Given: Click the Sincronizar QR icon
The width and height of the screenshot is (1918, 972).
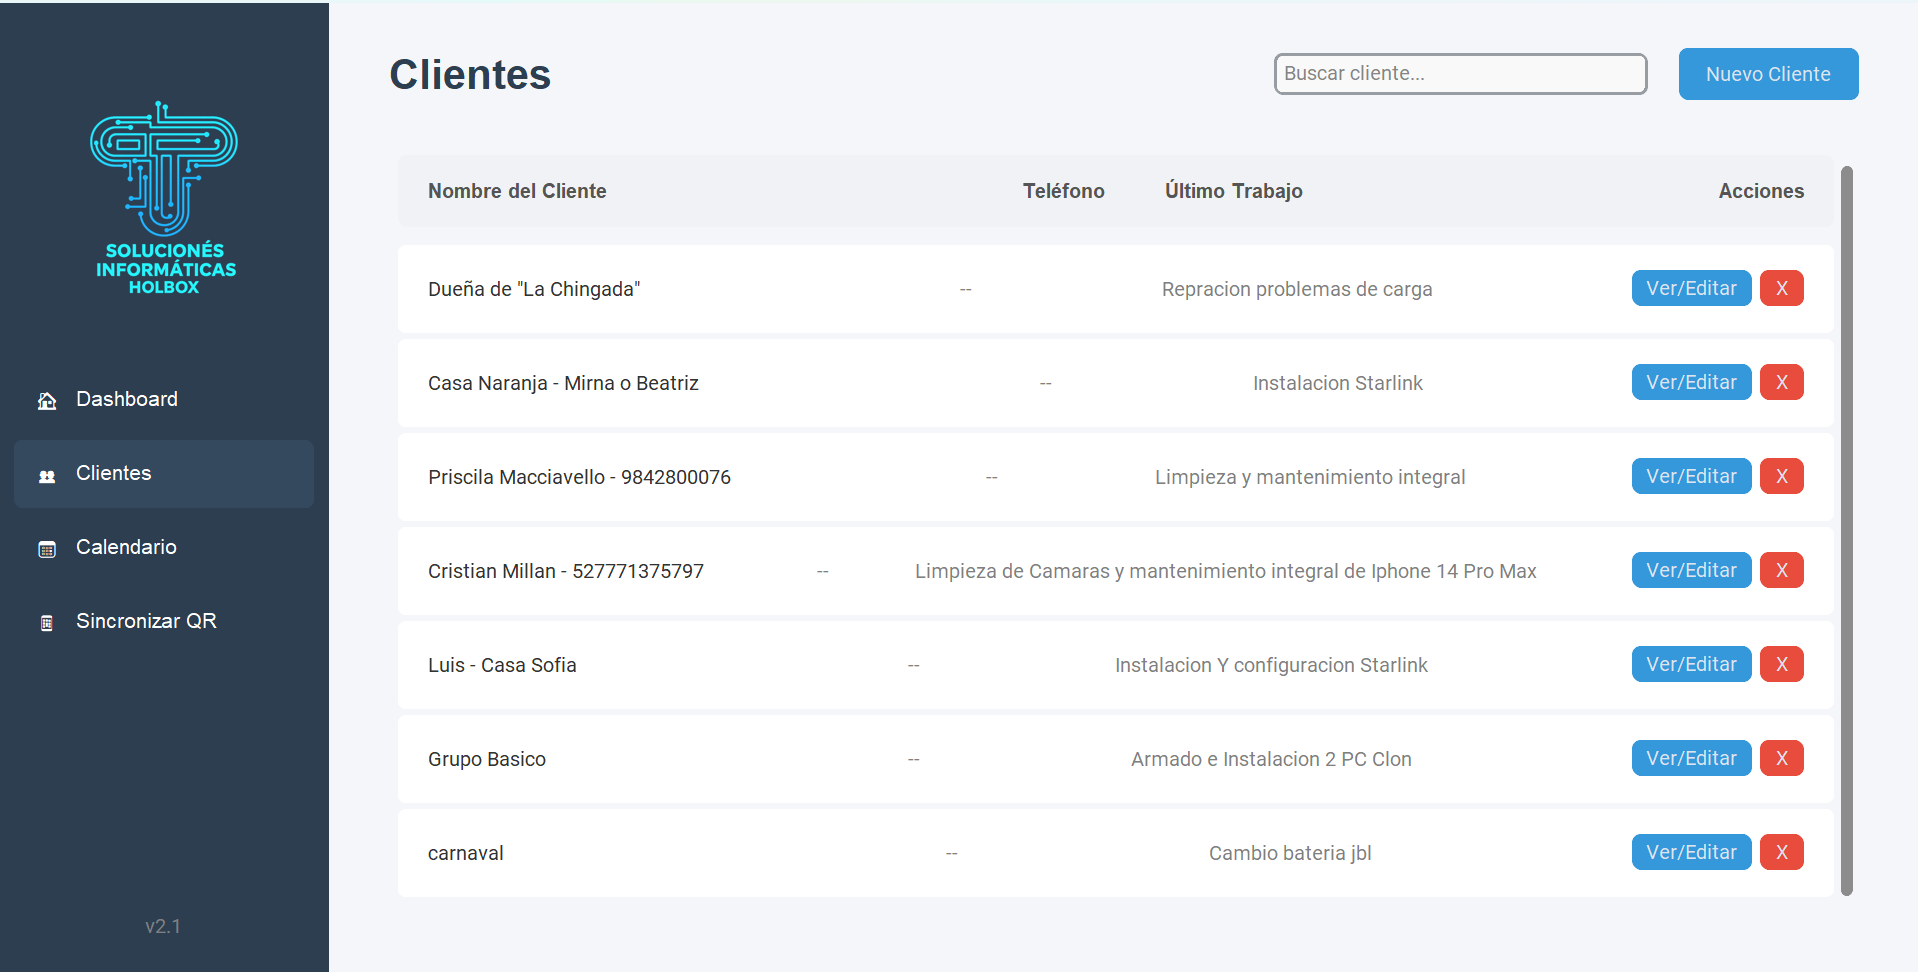Looking at the screenshot, I should click(47, 623).
